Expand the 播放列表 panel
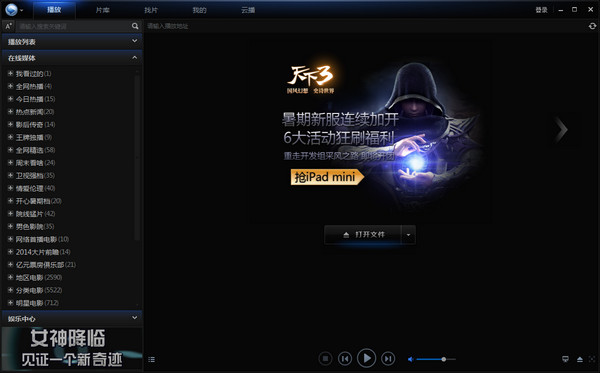Screen dimensions: 600x373 coord(72,42)
